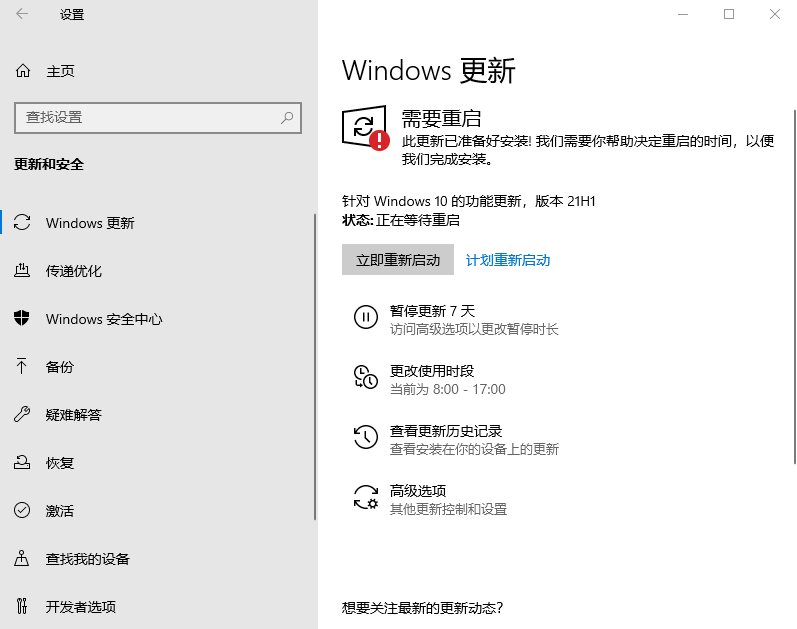Viewport: 797px width, 629px height.
Task: Click the 状态: 正在等待重启 status text
Action: tap(401, 220)
